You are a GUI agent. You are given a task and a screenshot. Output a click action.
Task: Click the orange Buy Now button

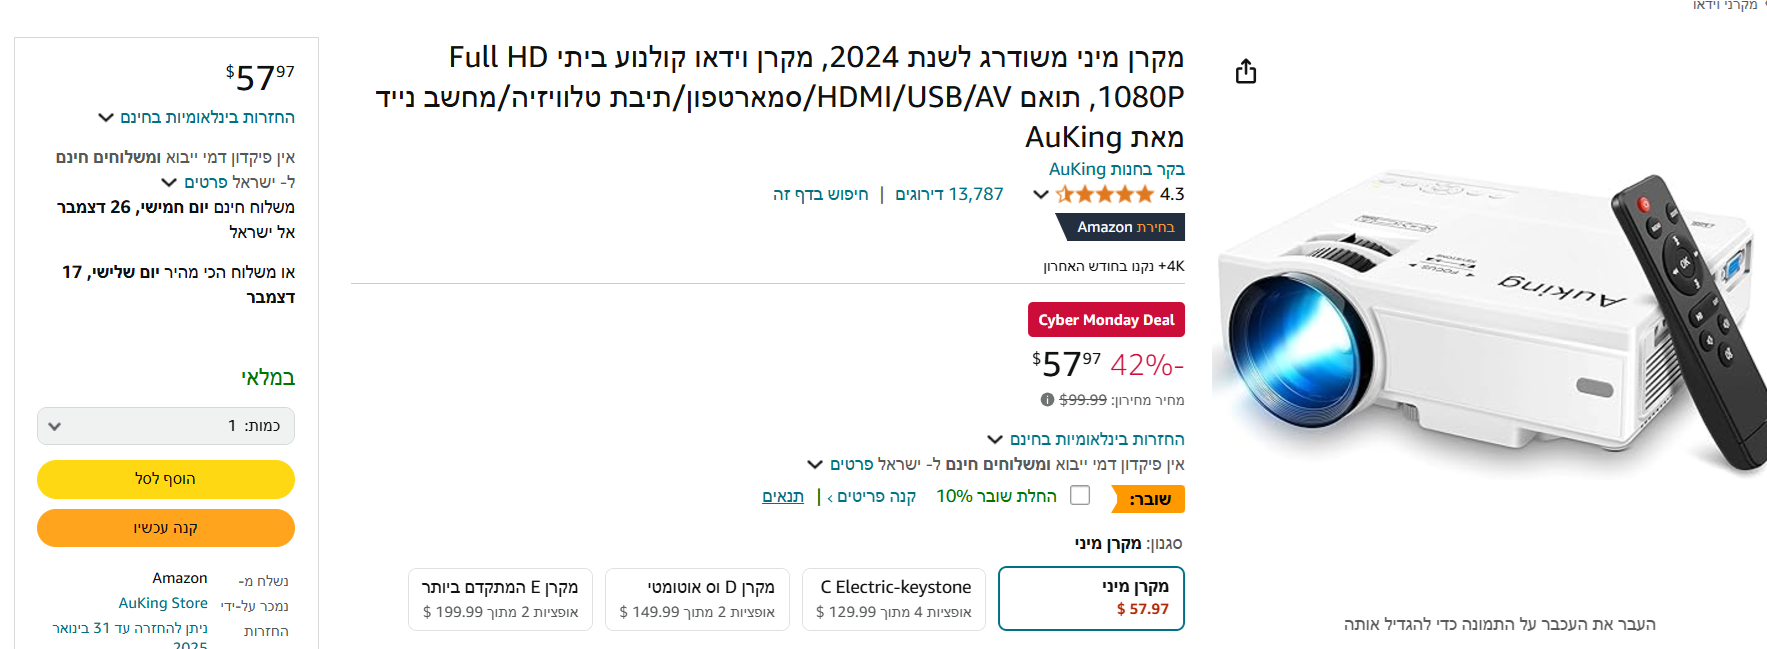[x=166, y=528]
